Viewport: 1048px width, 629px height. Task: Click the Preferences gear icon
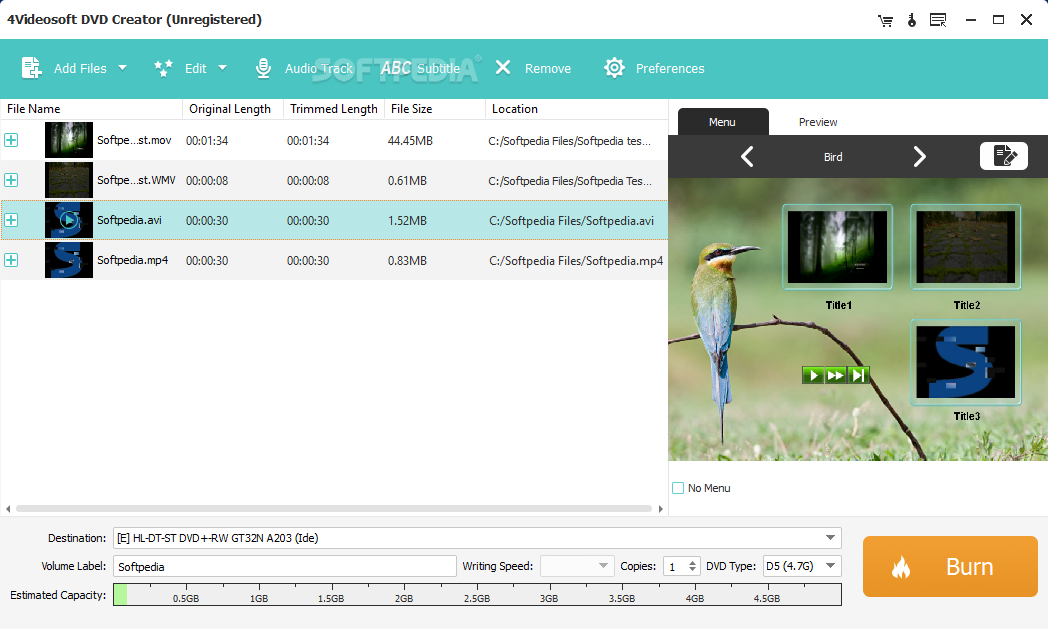coord(614,68)
